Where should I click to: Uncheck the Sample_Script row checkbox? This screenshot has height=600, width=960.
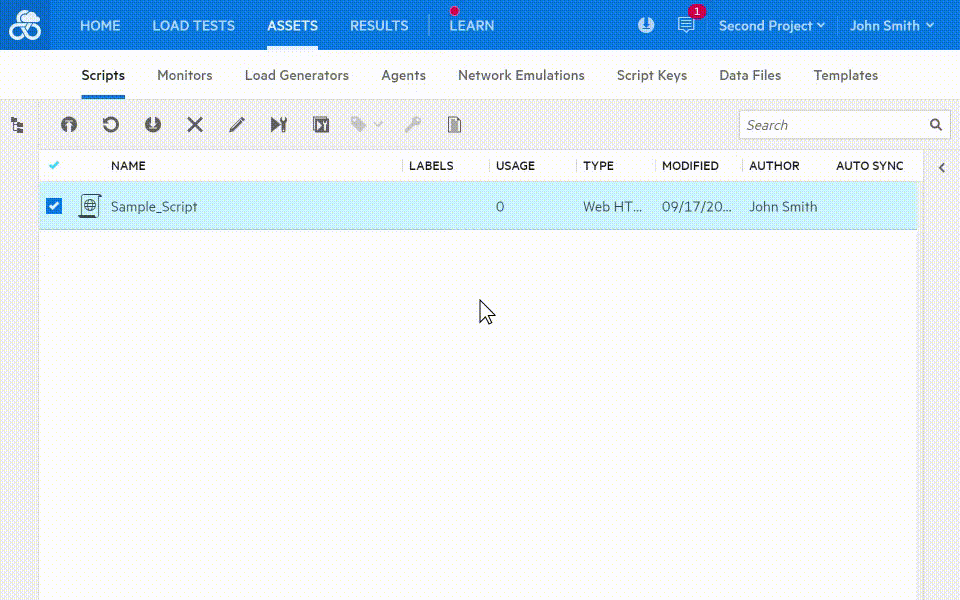(x=54, y=206)
